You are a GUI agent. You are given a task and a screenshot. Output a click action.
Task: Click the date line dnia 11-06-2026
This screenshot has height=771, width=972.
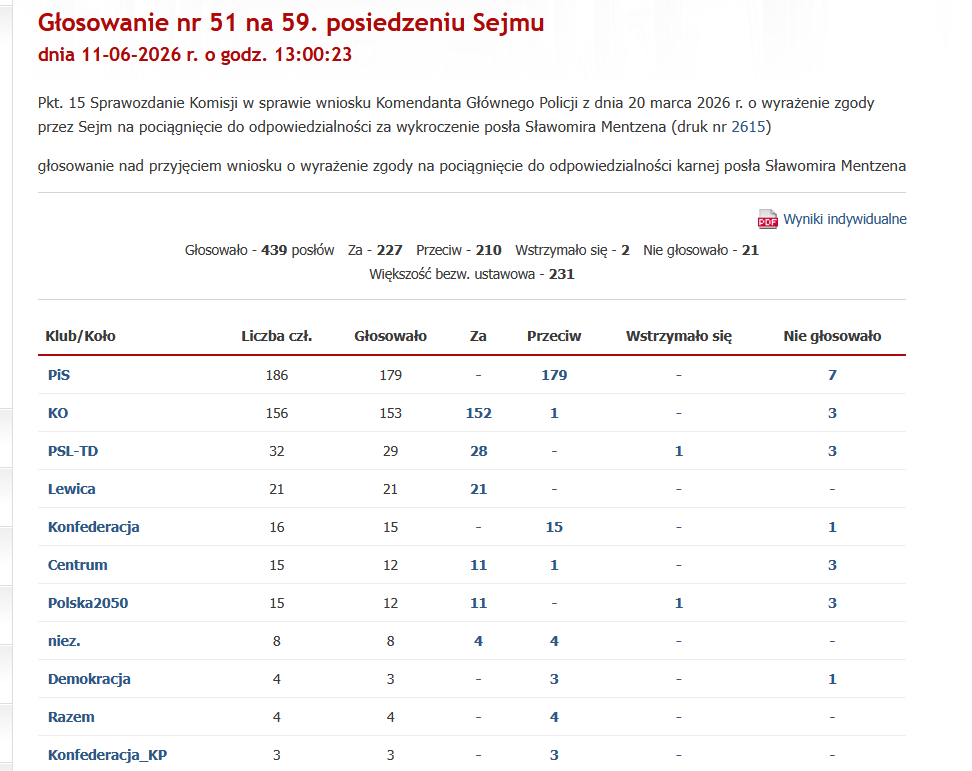point(195,55)
